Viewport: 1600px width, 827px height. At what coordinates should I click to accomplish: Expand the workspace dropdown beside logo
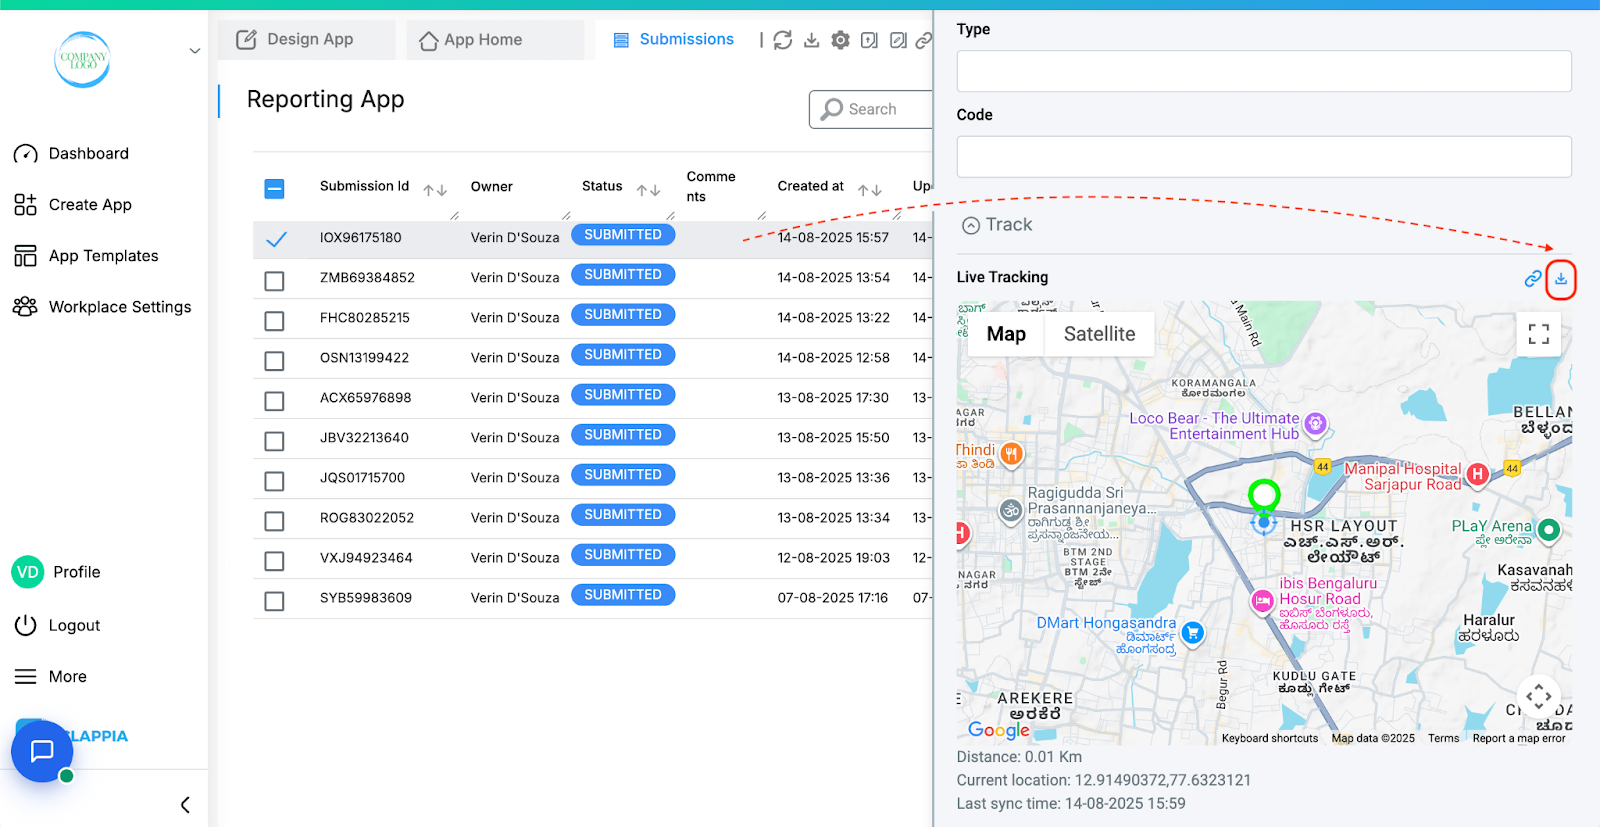point(195,51)
